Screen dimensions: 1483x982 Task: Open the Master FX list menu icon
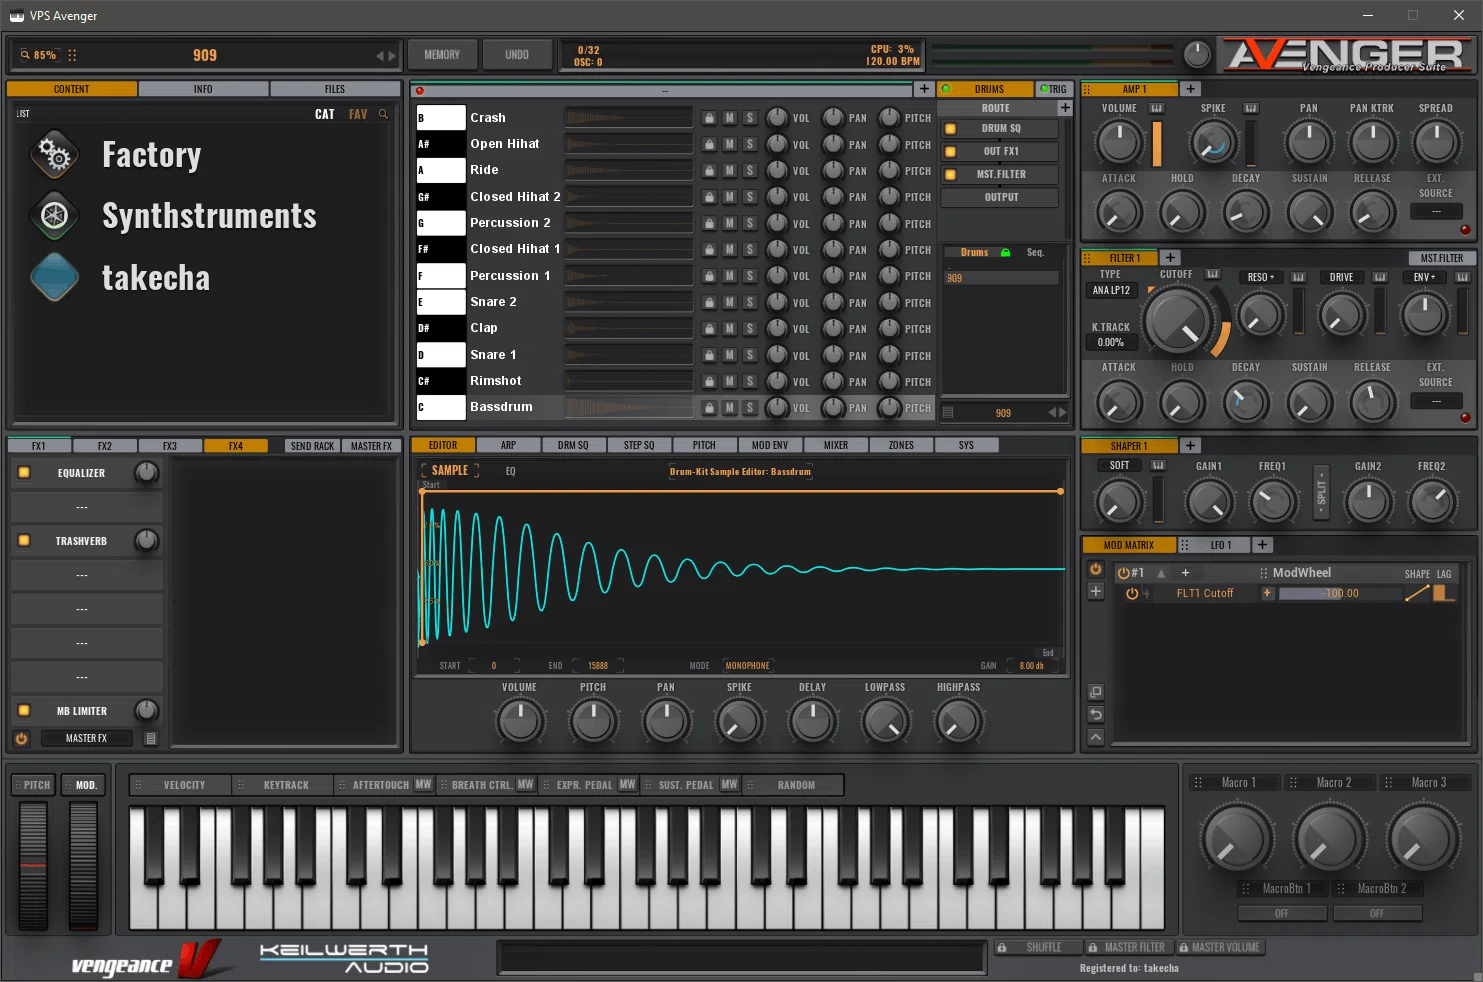151,739
